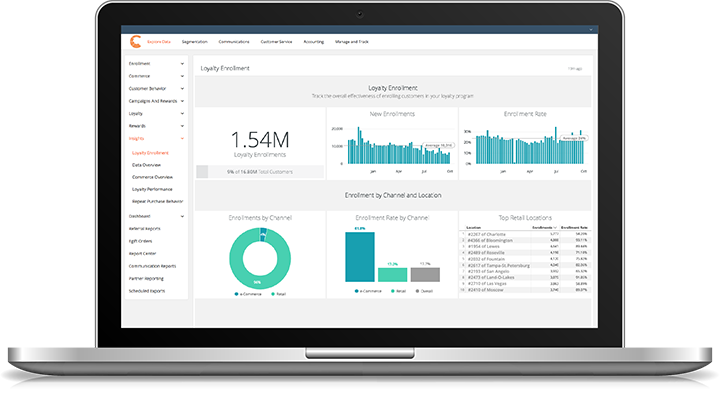The width and height of the screenshot is (720, 402).
Task: Open the Explore Data tab
Action: coord(159,42)
